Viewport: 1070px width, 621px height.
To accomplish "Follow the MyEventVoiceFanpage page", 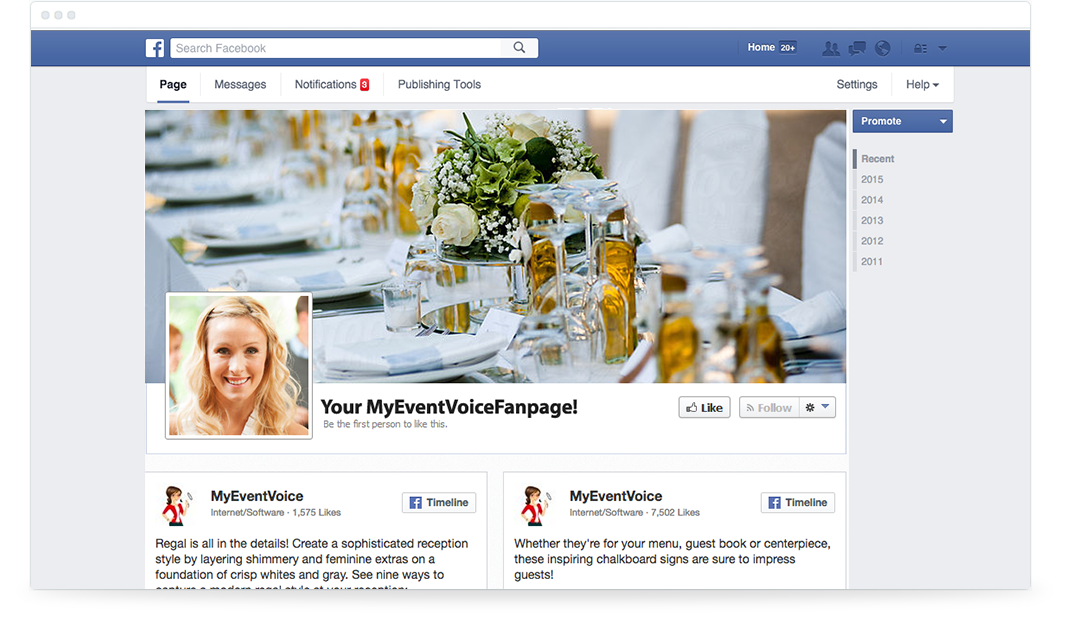I will click(x=769, y=407).
